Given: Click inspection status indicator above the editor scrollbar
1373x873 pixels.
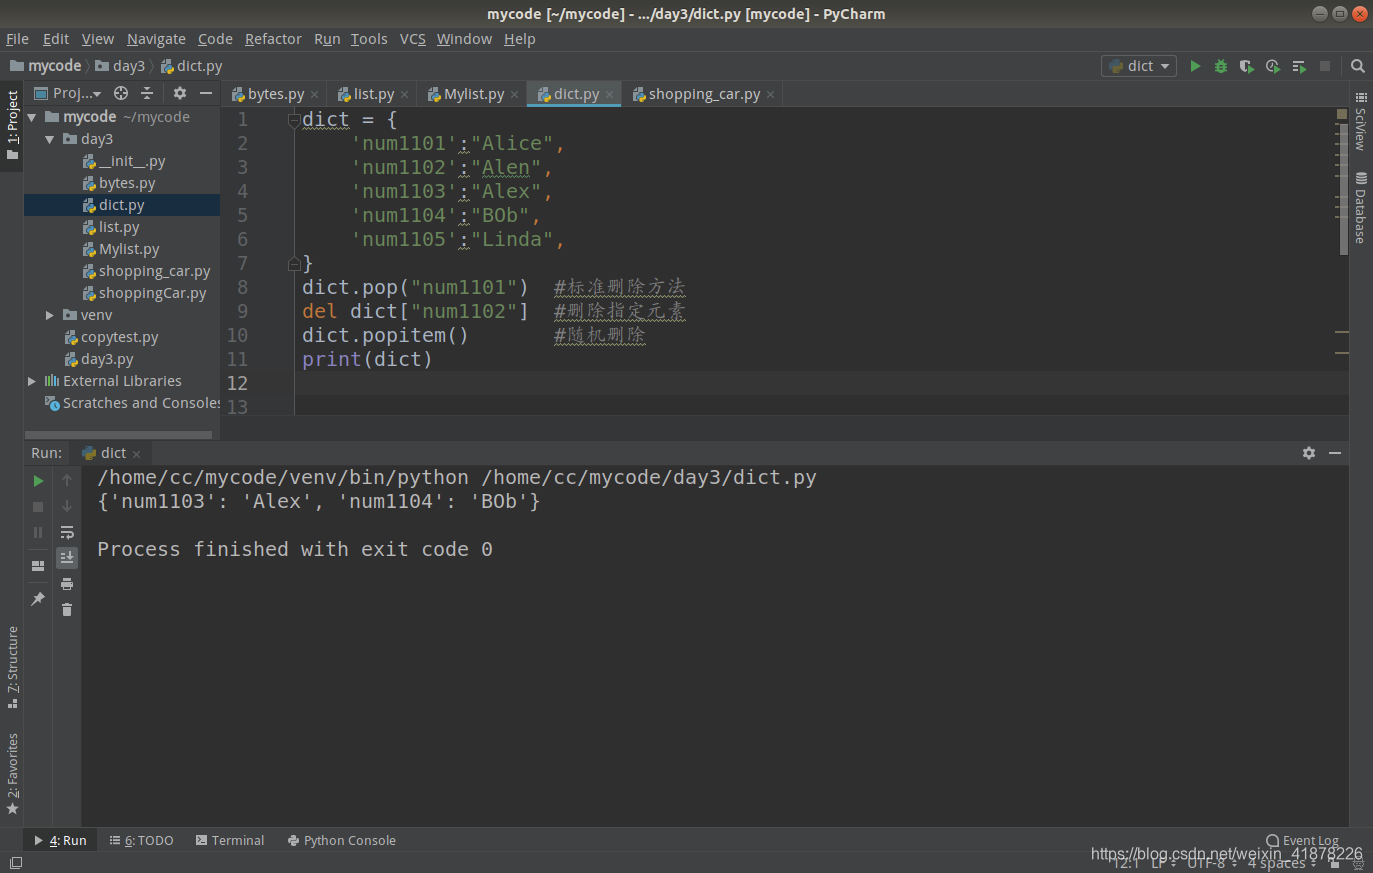Looking at the screenshot, I should [x=1342, y=115].
